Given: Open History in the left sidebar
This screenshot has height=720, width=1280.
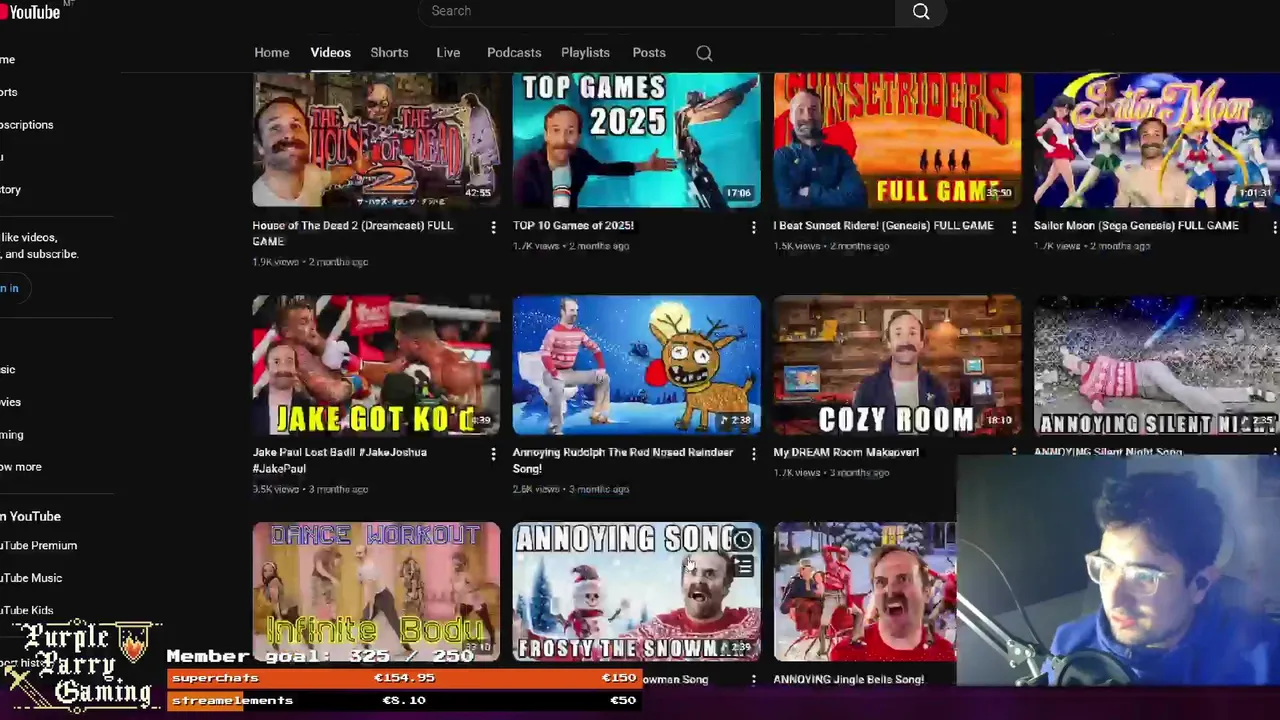Looking at the screenshot, I should [x=10, y=190].
